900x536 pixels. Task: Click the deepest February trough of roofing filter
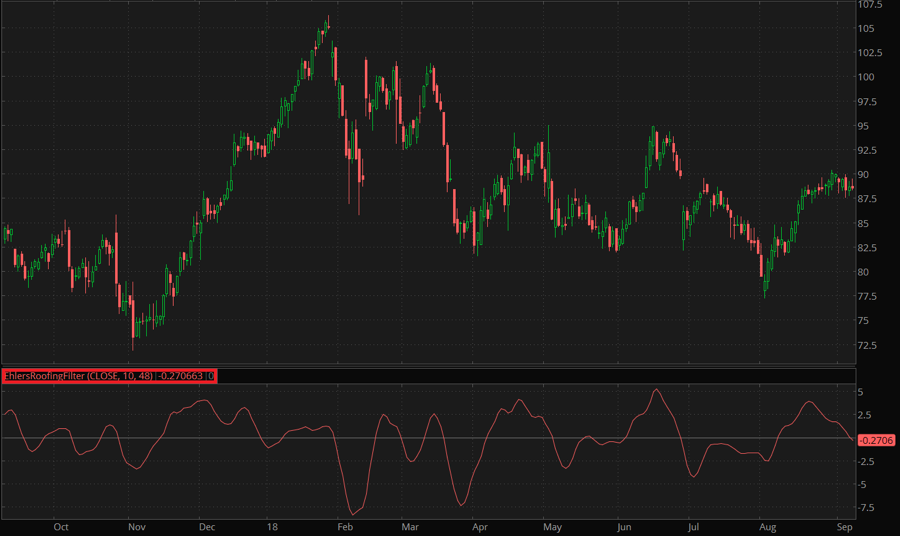(x=353, y=514)
